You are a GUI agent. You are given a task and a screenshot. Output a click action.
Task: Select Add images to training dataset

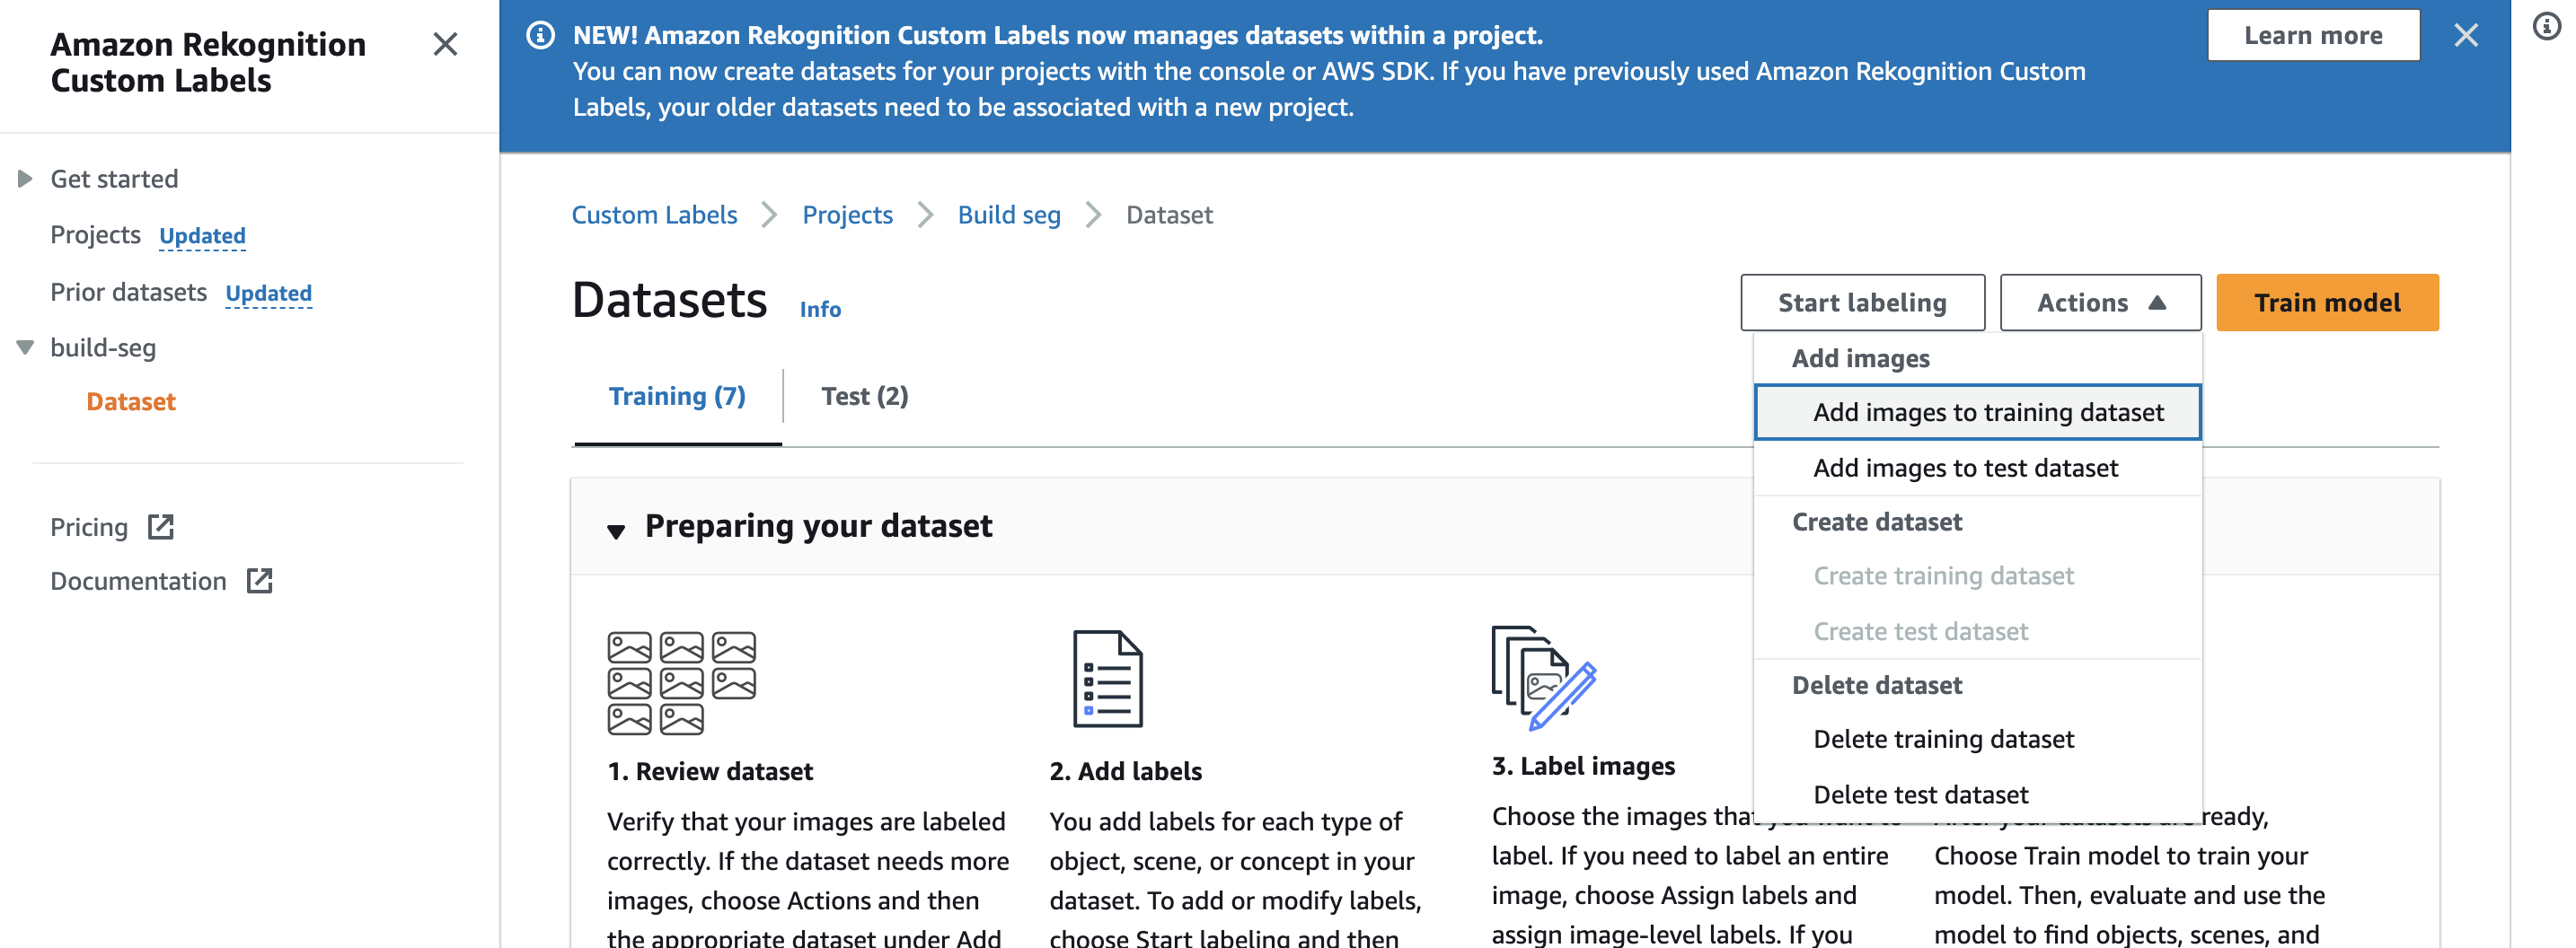pos(1977,412)
